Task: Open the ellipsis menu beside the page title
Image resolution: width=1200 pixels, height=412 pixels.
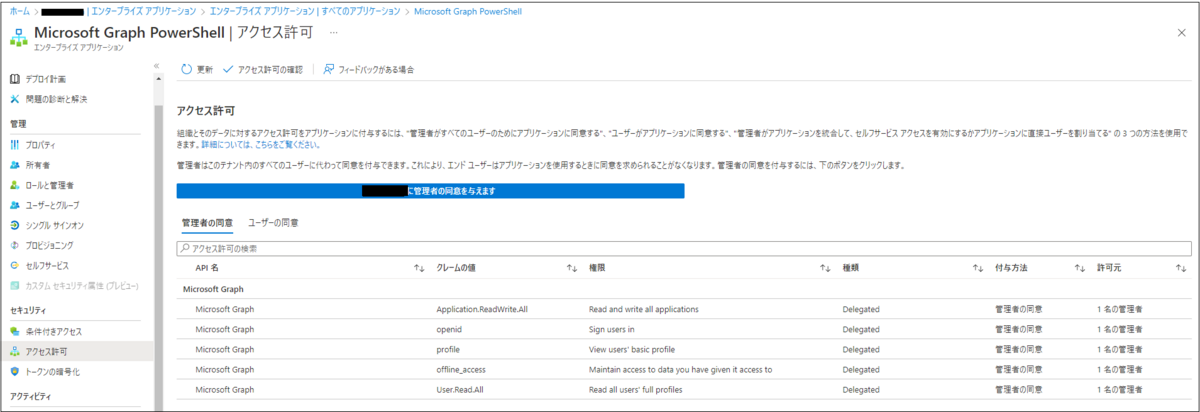Action: pyautogui.click(x=333, y=32)
